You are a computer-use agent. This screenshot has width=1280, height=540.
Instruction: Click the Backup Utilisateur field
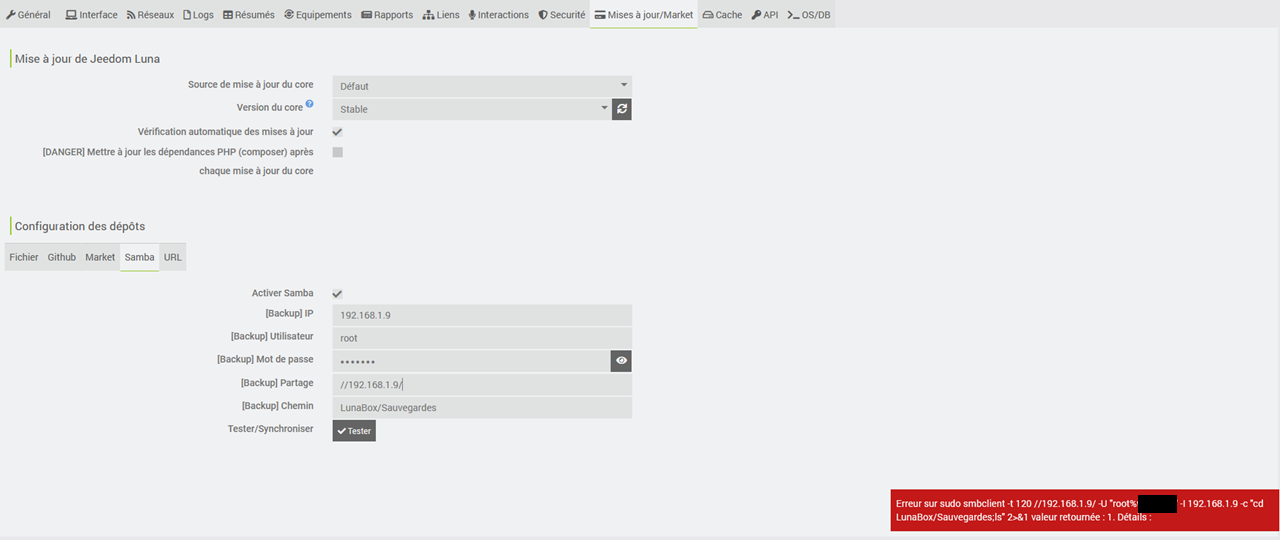click(482, 338)
